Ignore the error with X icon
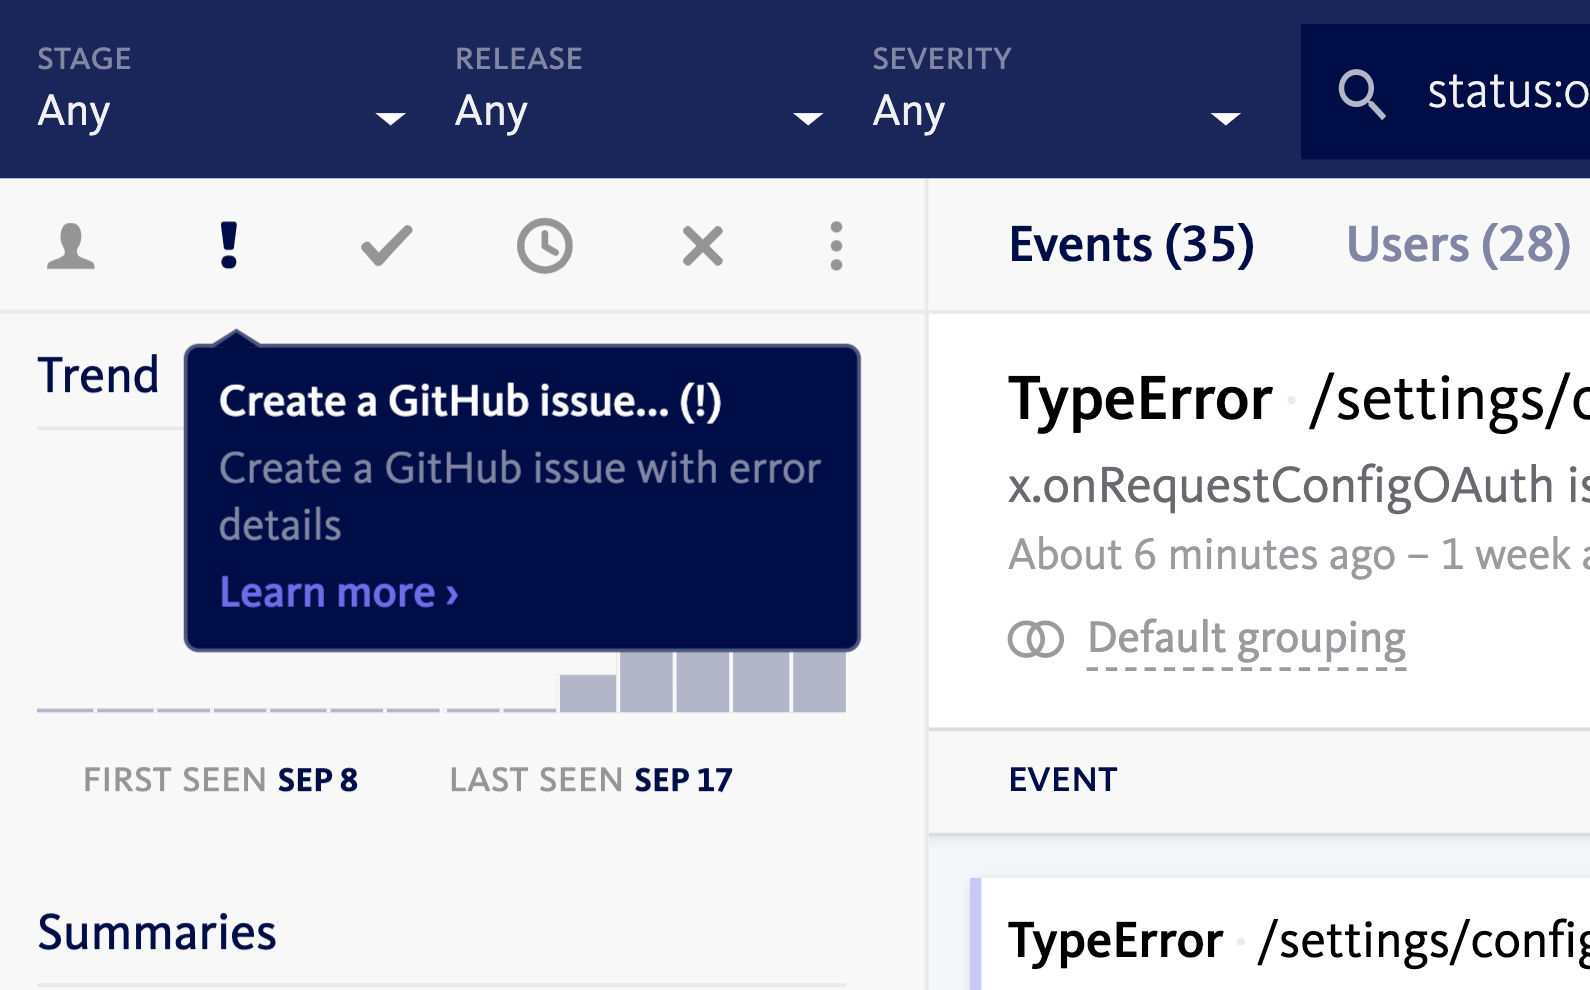This screenshot has width=1590, height=990. pyautogui.click(x=702, y=246)
